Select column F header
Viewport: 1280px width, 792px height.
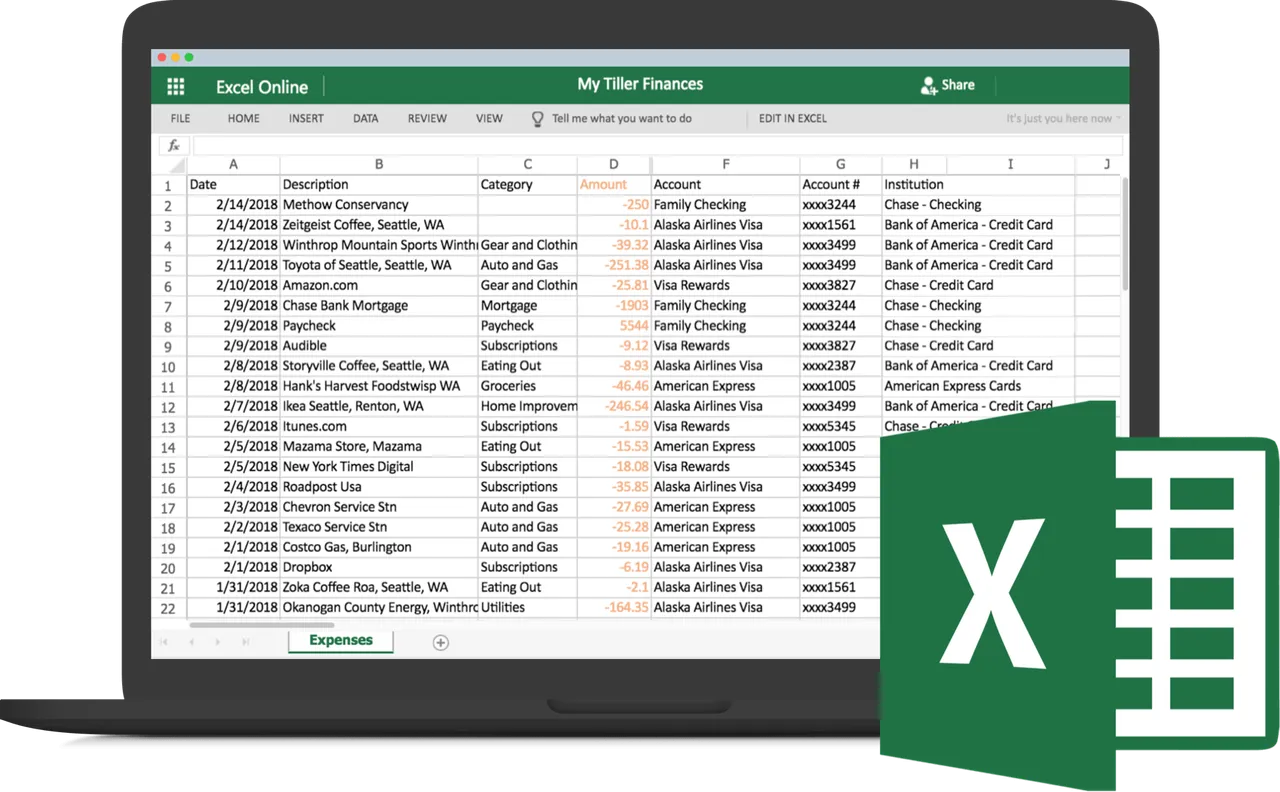(x=725, y=164)
